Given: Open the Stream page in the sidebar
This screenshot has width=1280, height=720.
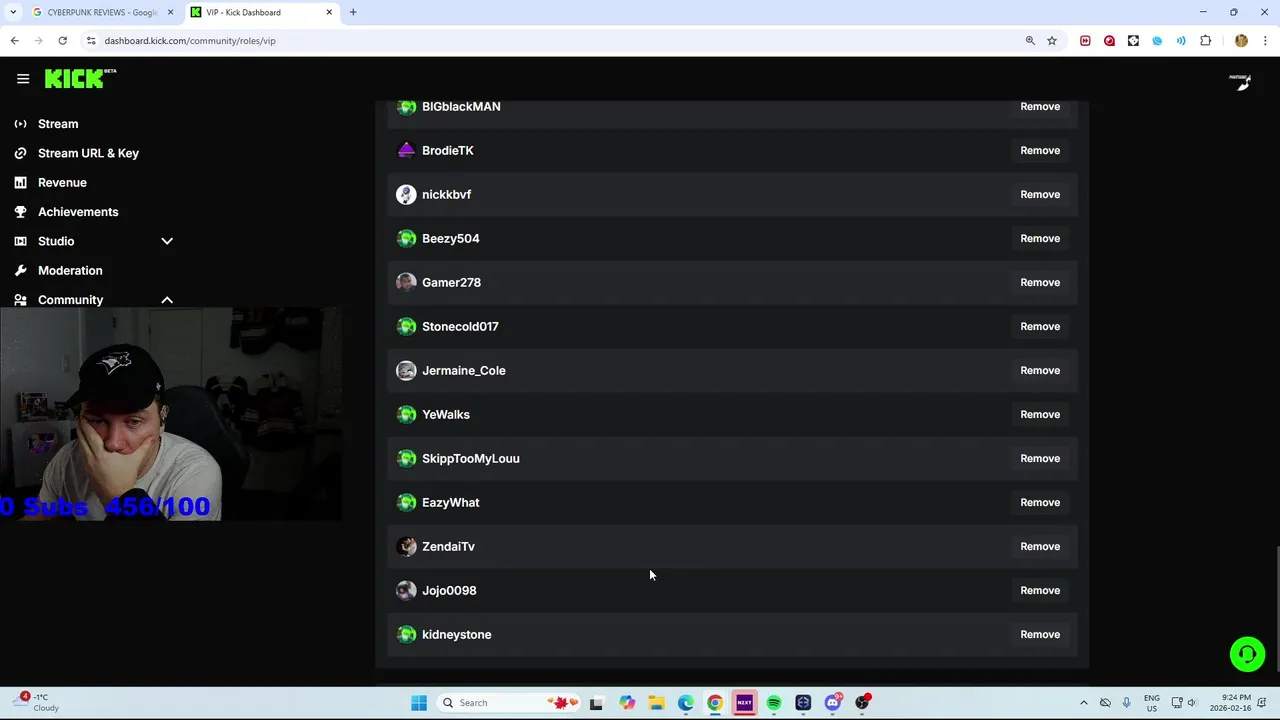Looking at the screenshot, I should click(58, 124).
